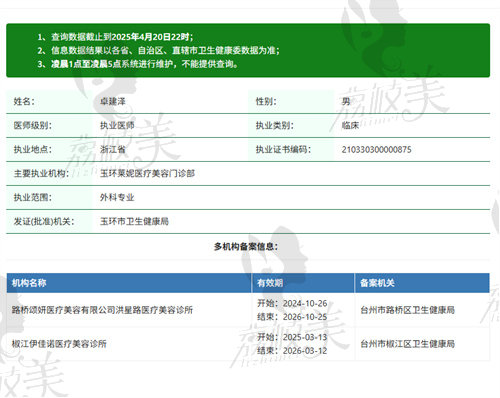Click the 临床 practice category value

coord(350,125)
